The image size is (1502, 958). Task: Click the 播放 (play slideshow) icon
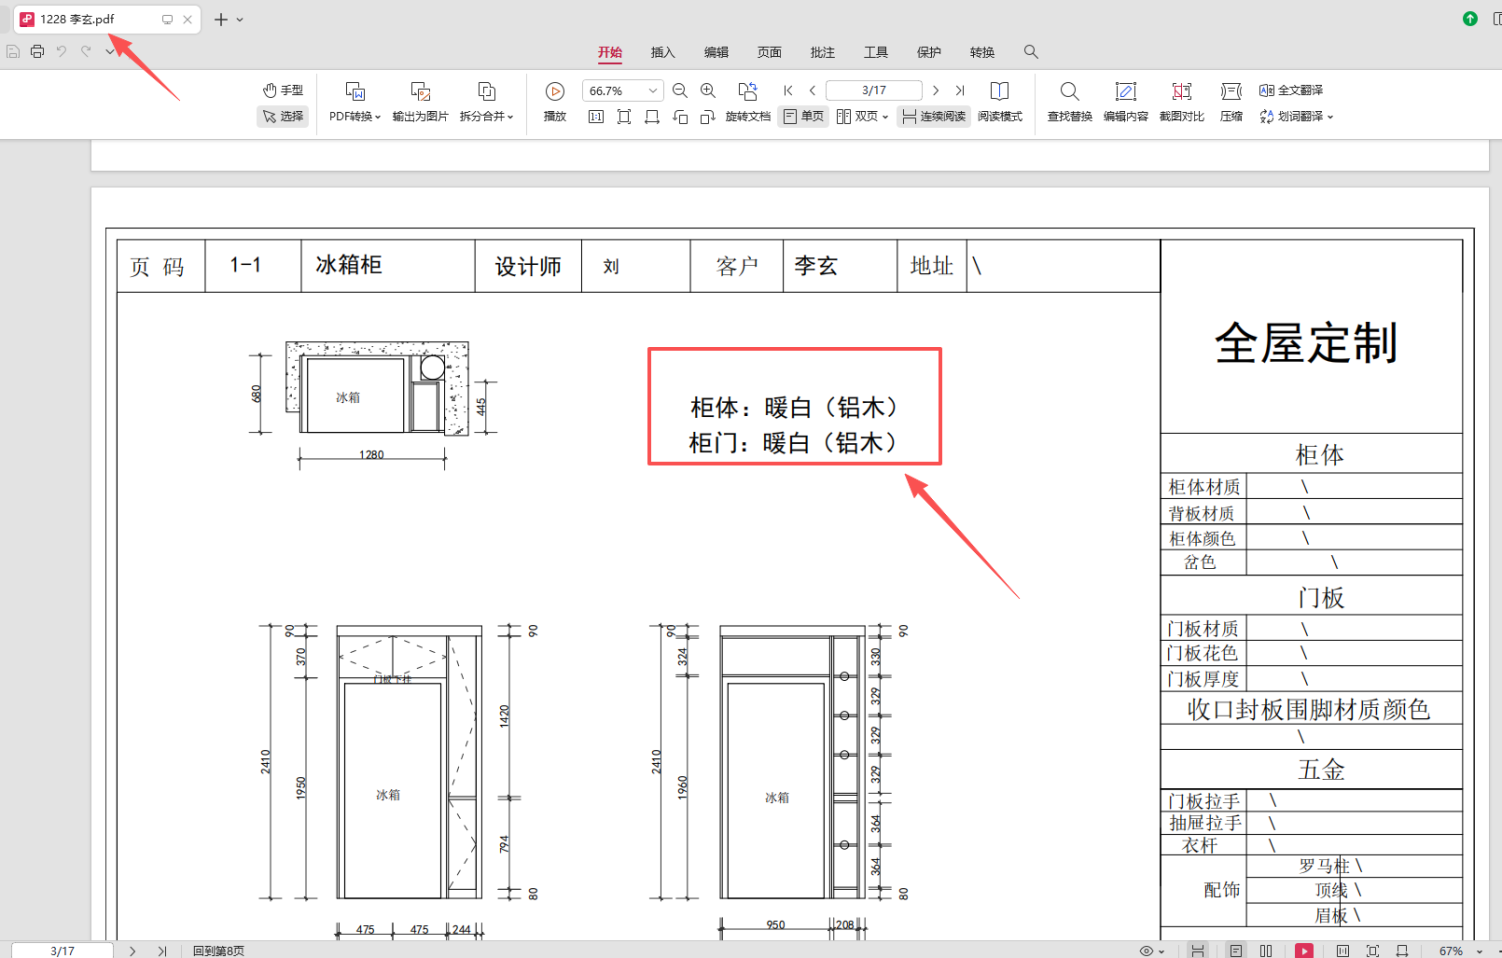pos(555,92)
